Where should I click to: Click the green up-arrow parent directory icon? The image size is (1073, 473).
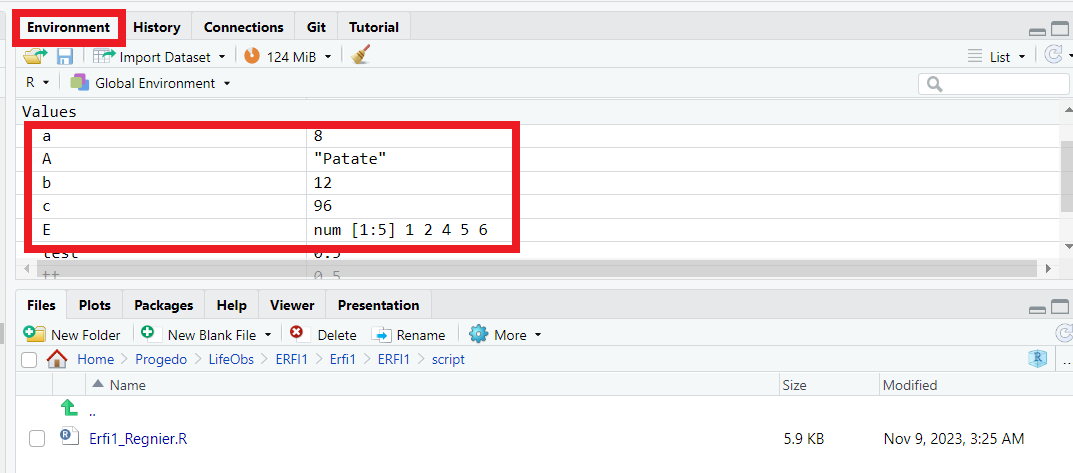[69, 408]
